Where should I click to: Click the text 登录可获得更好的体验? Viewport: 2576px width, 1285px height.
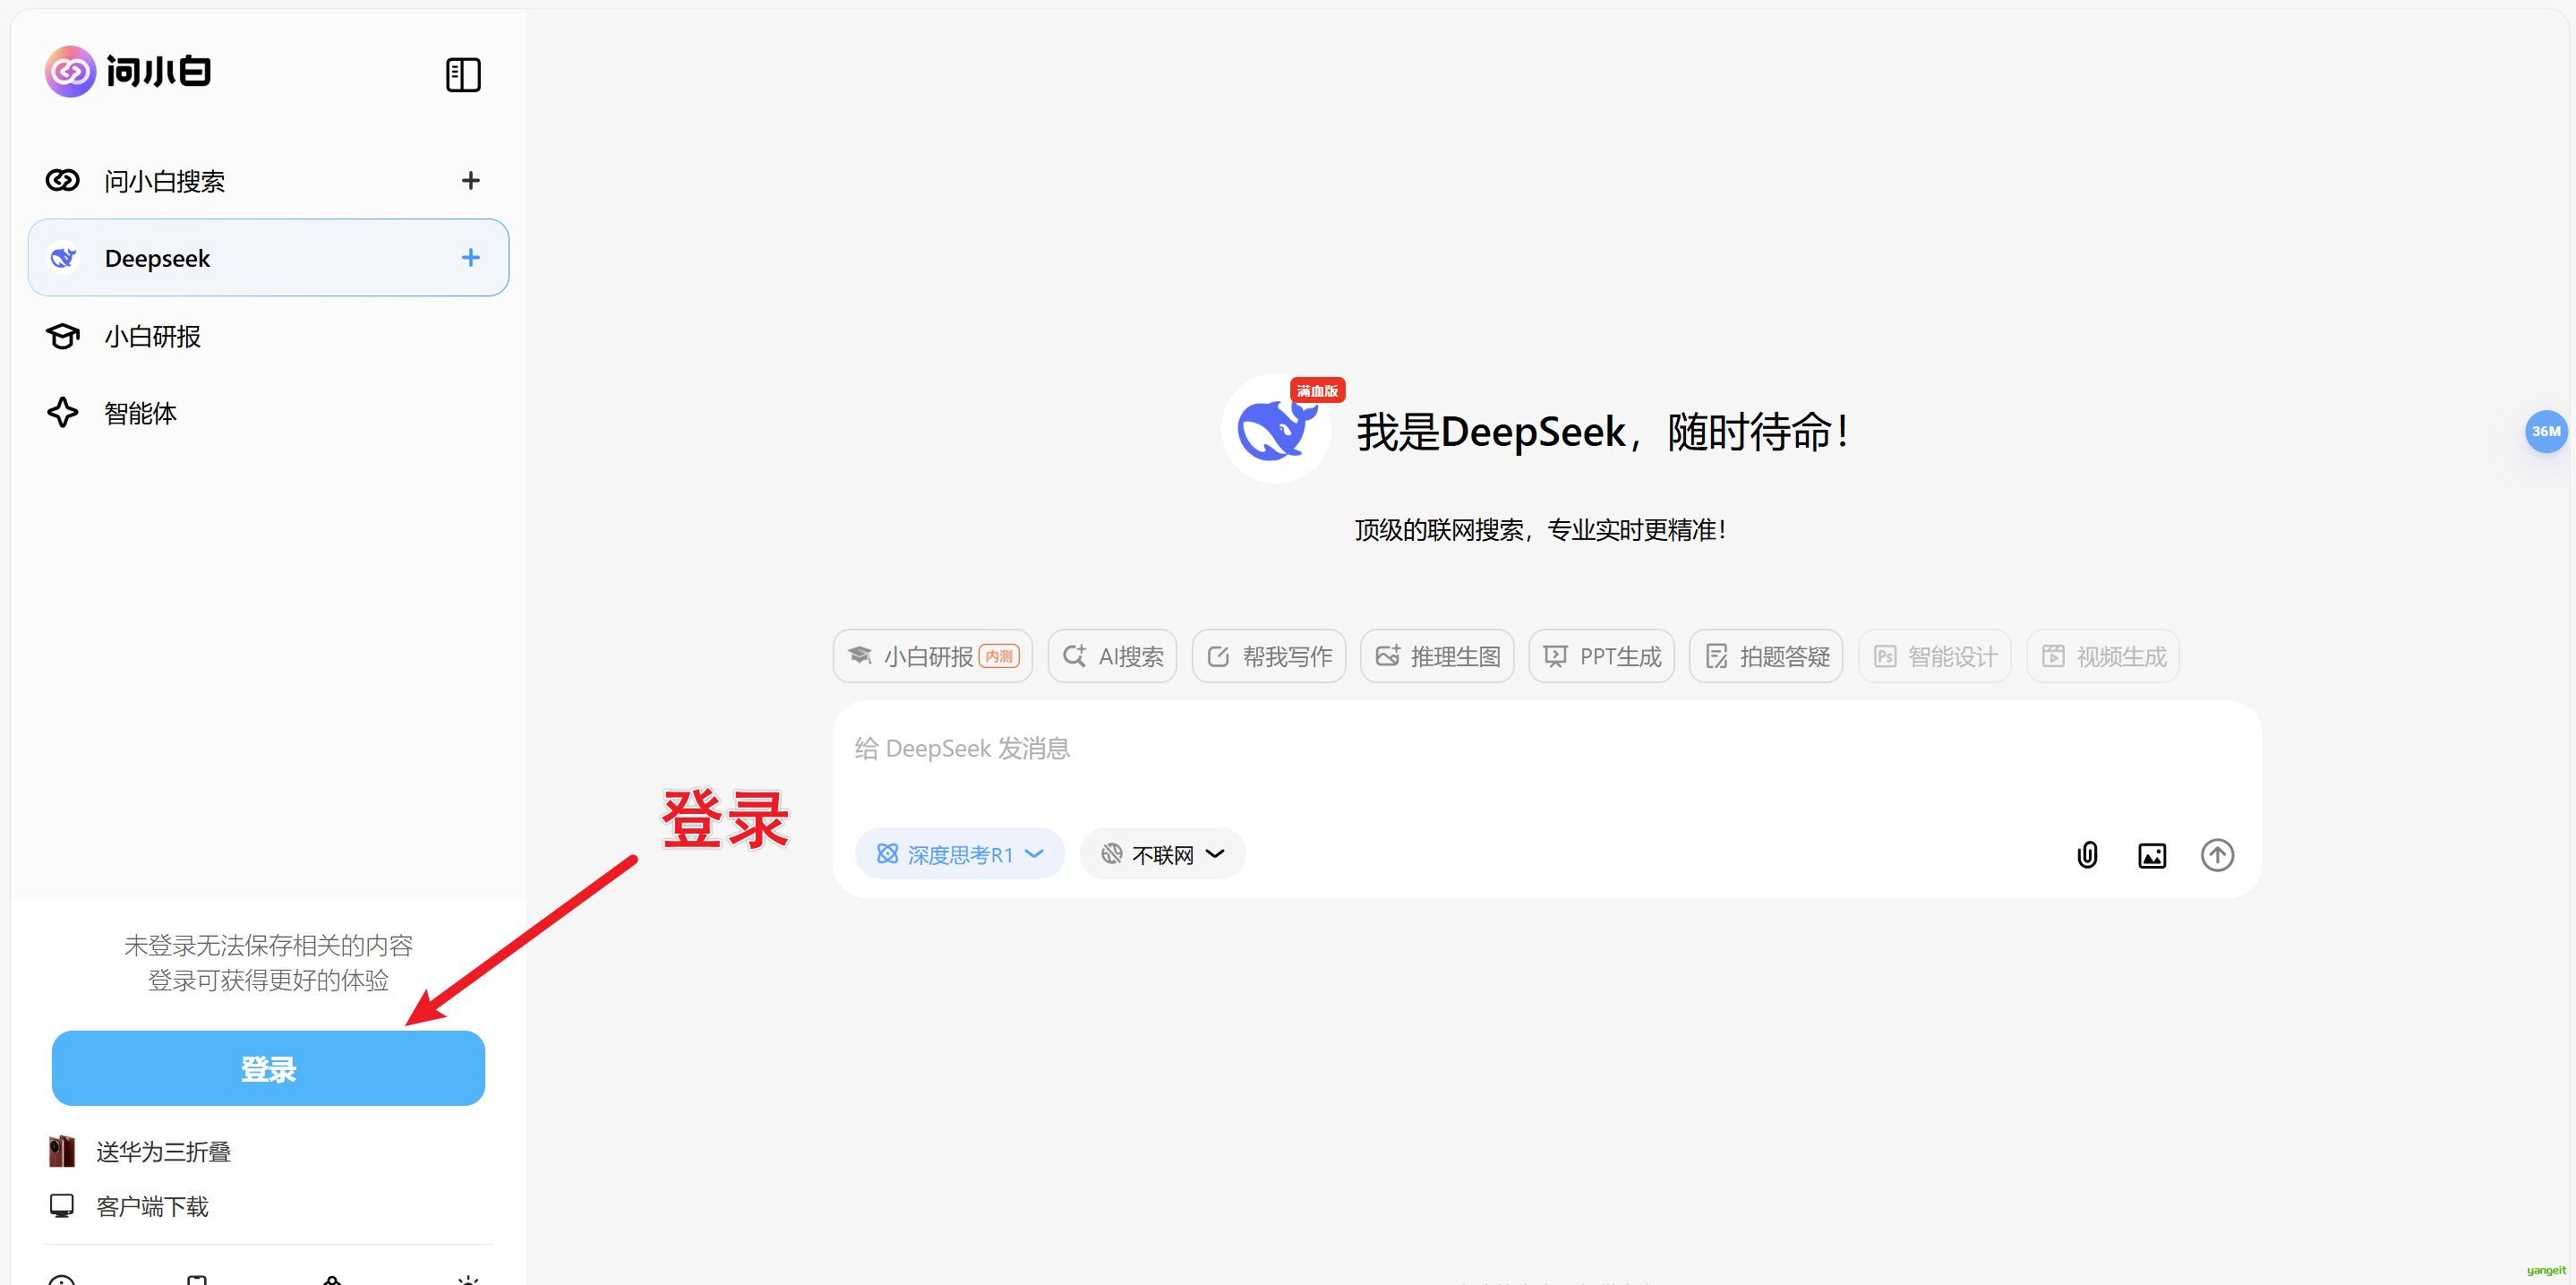[x=268, y=980]
